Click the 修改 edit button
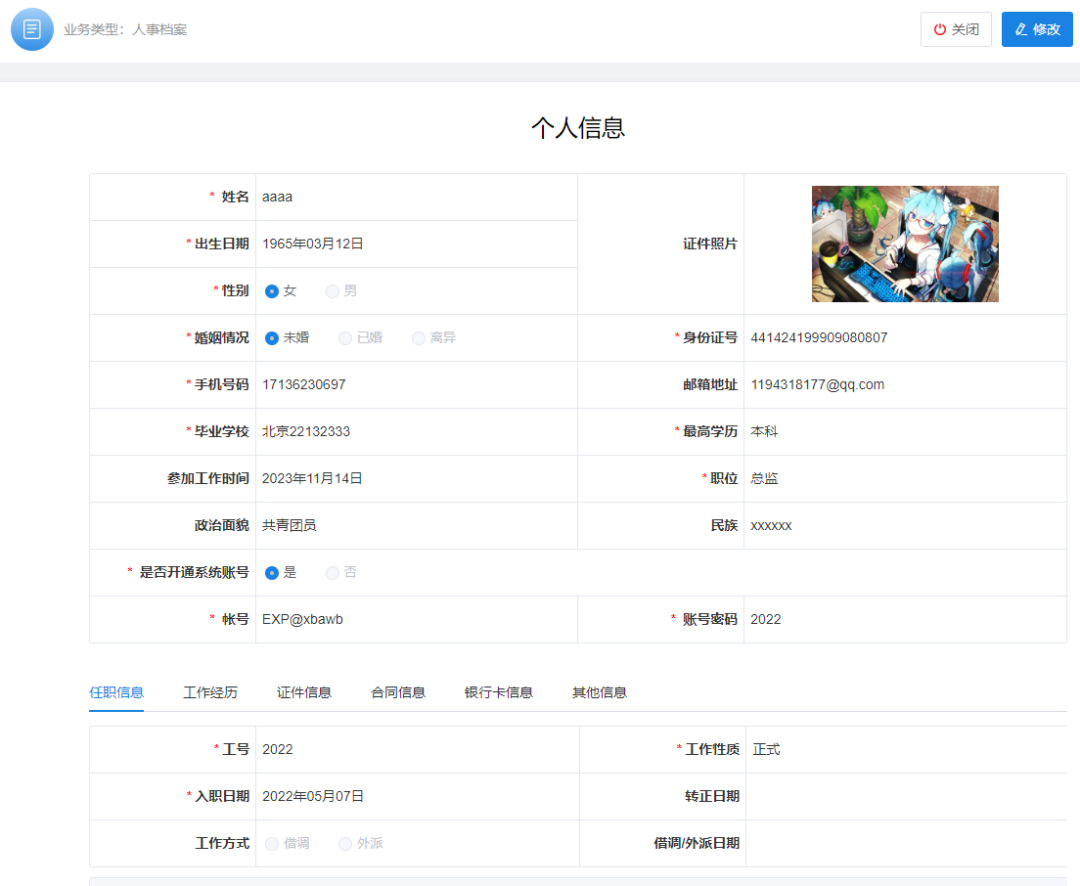The image size is (1080, 886). tap(1037, 30)
